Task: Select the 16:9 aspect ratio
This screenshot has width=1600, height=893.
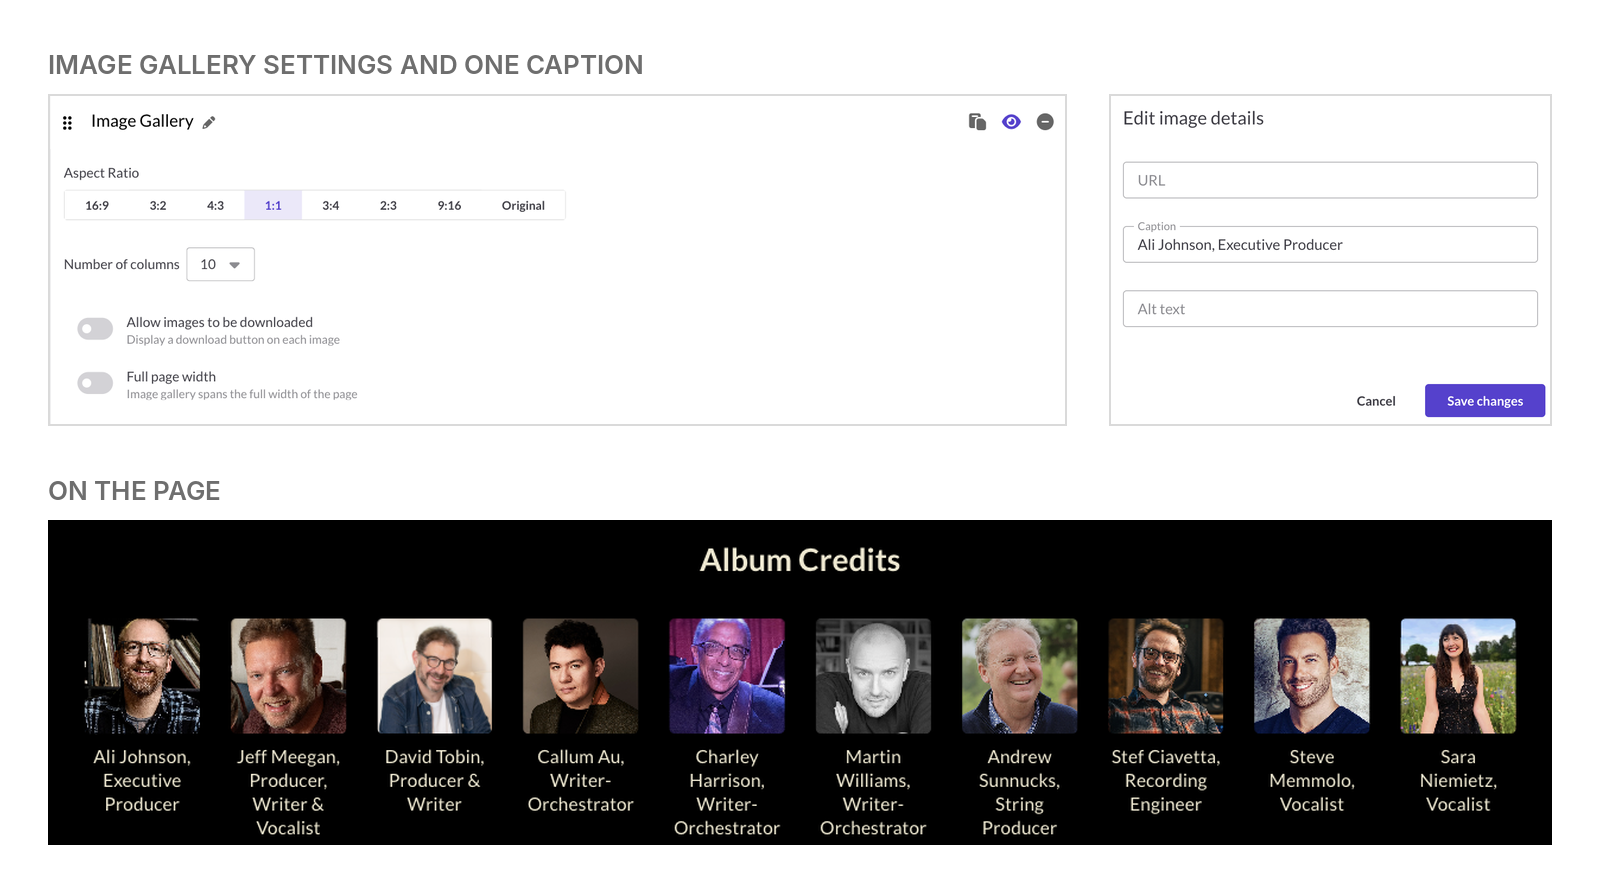Action: [x=97, y=205]
